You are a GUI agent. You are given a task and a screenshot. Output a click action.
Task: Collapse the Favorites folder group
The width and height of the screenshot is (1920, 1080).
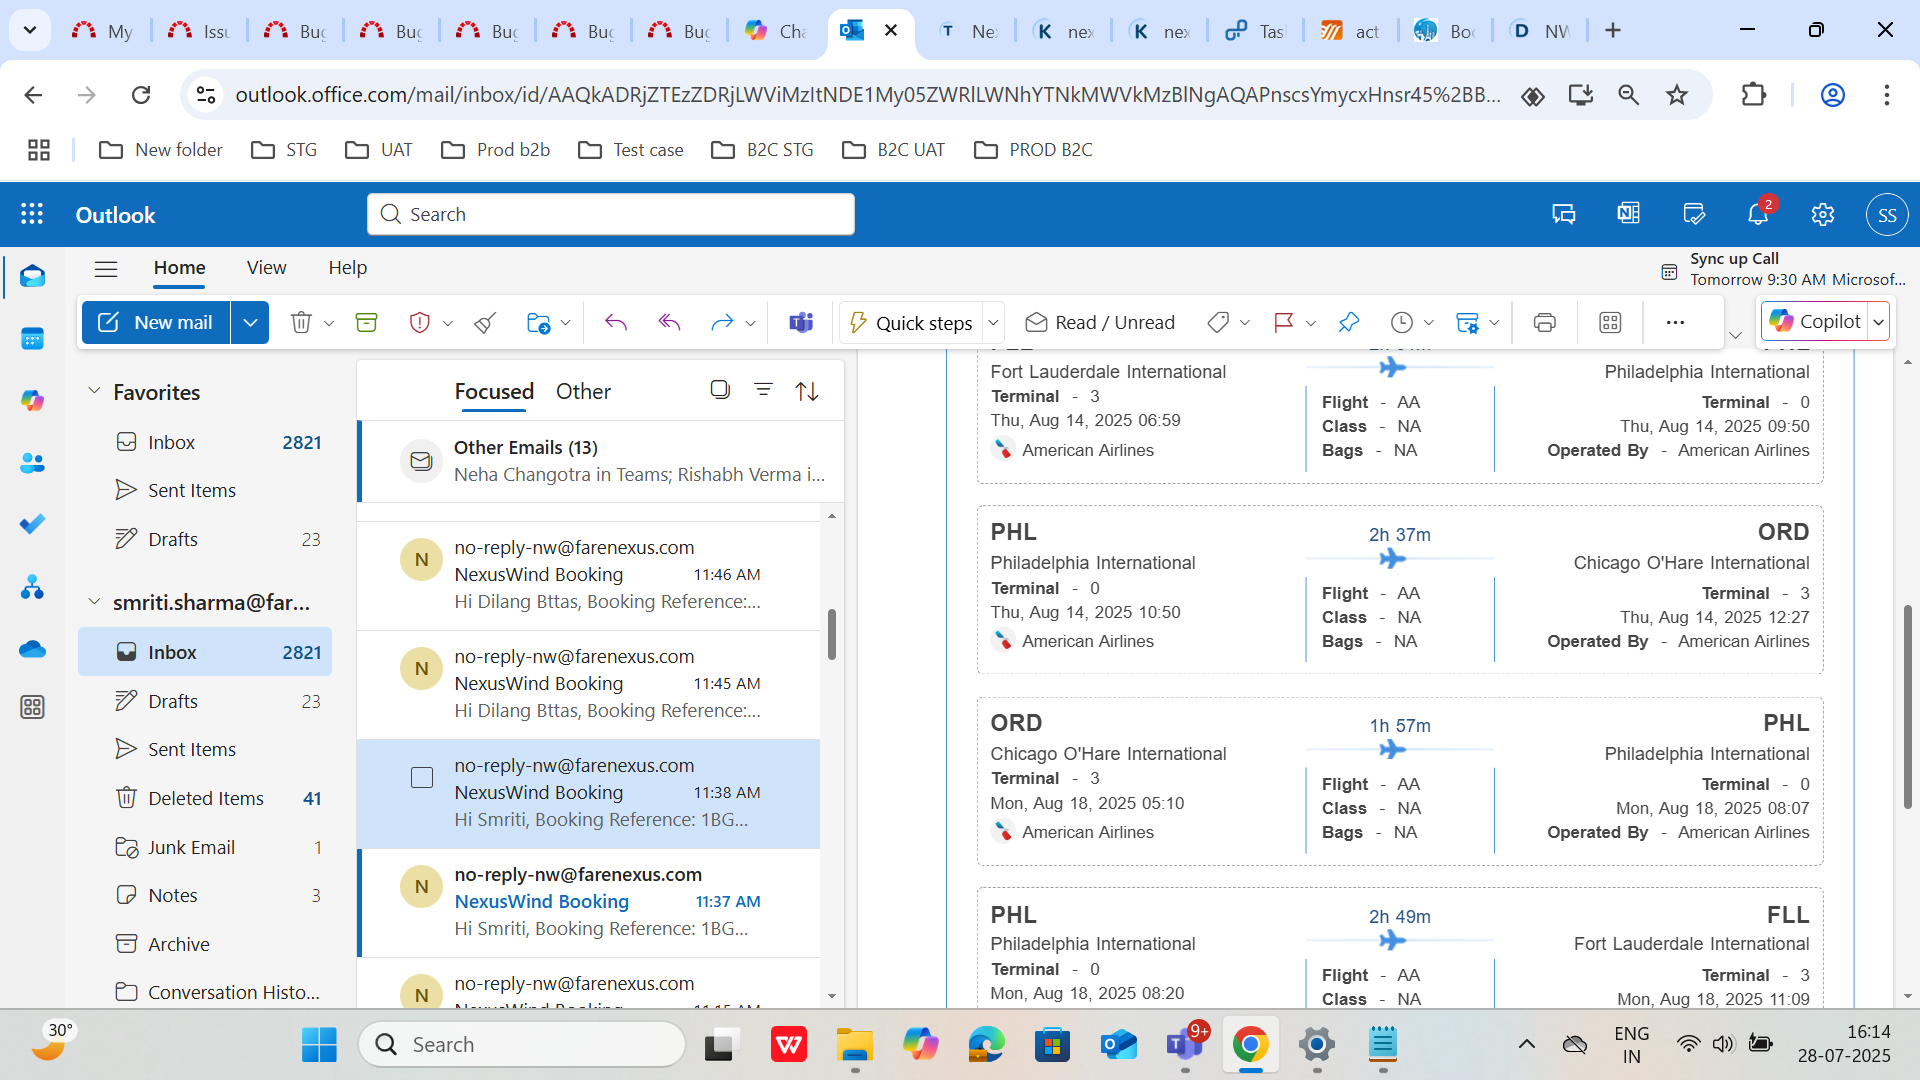pos(94,391)
